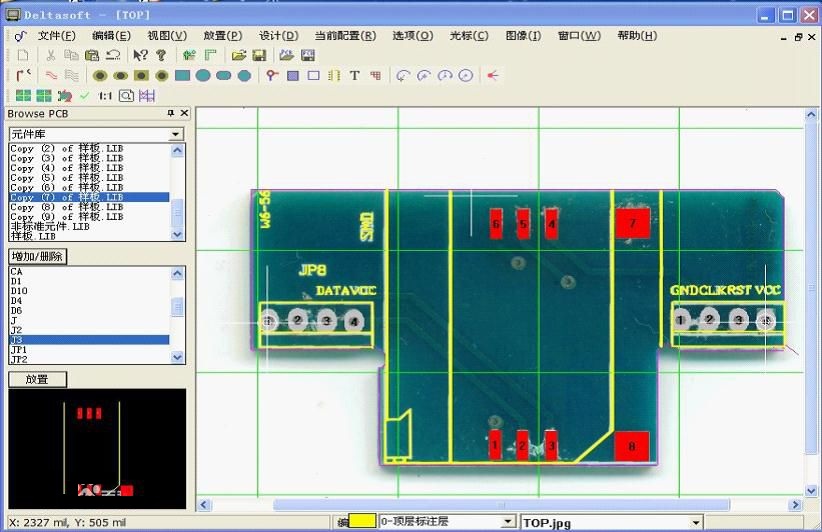Open the 图像(I) menu
The image size is (822, 532).
(523, 36)
